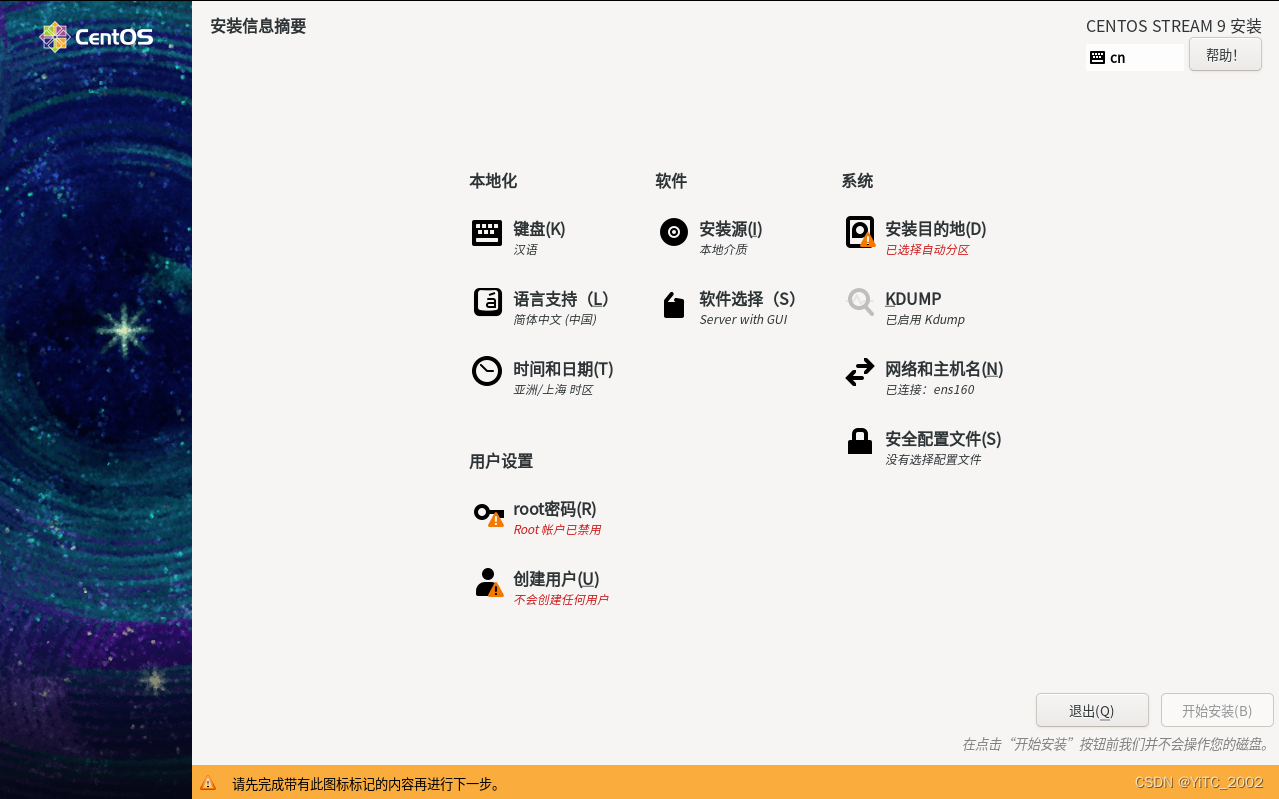Click the '本地介质' text under install source
This screenshot has width=1279, height=799.
coord(723,250)
